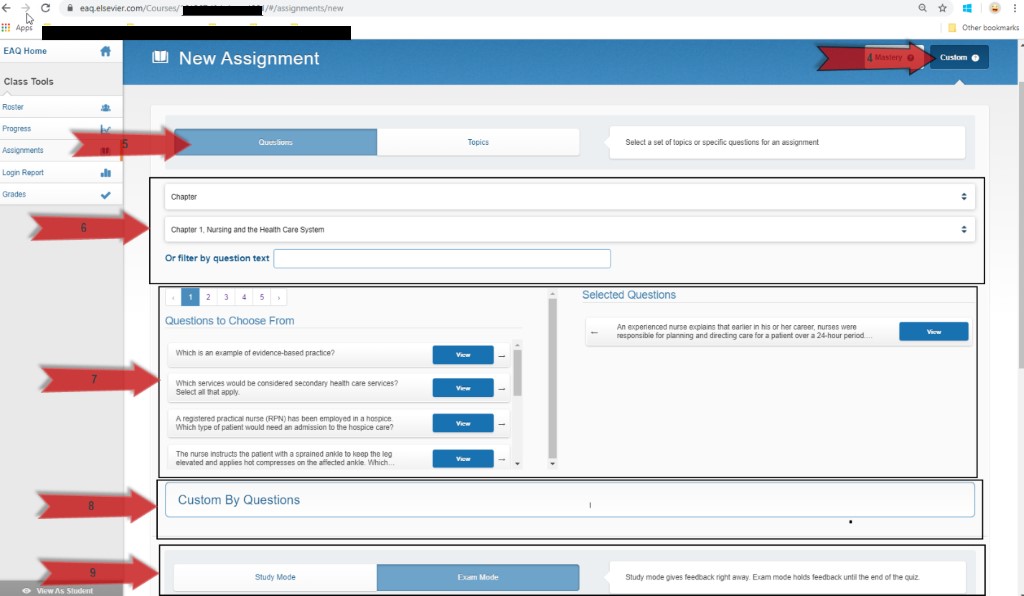The image size is (1024, 596).
Task: Switch the assignment to Study Mode
Action: click(274, 577)
